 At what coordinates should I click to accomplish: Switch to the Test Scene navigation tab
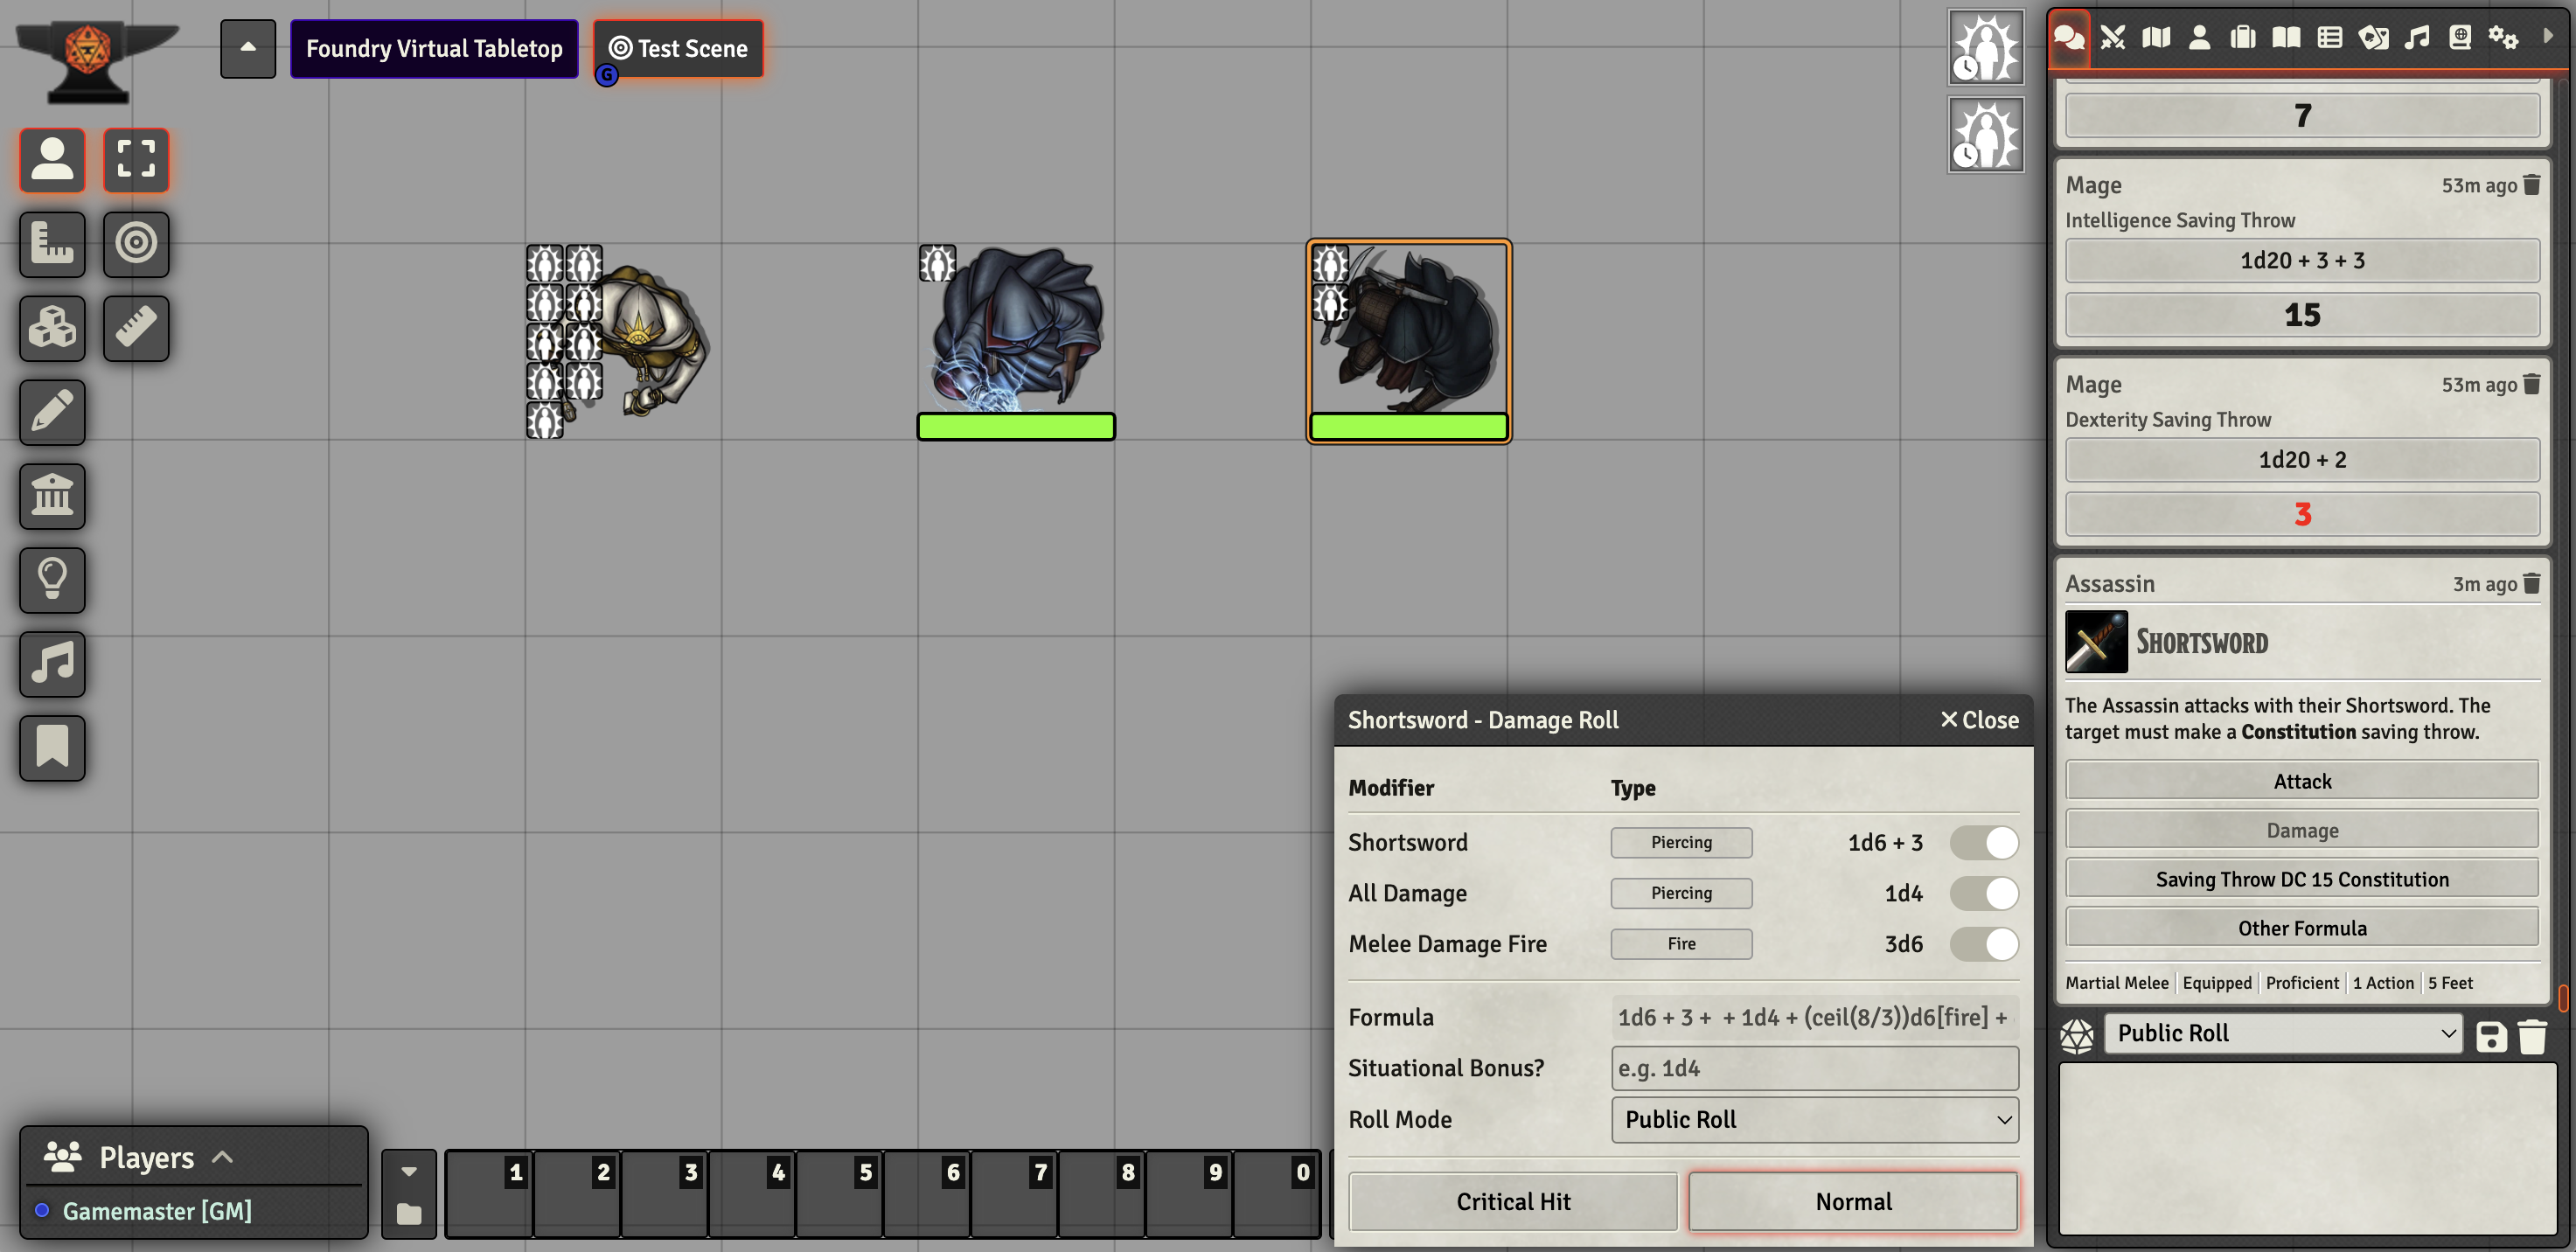coord(678,48)
